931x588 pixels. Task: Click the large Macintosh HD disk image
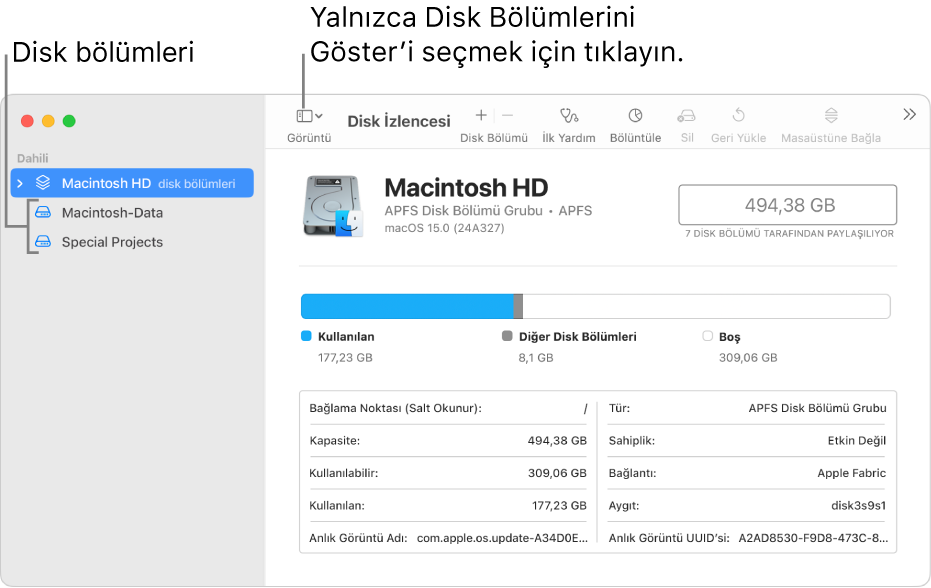click(x=332, y=206)
